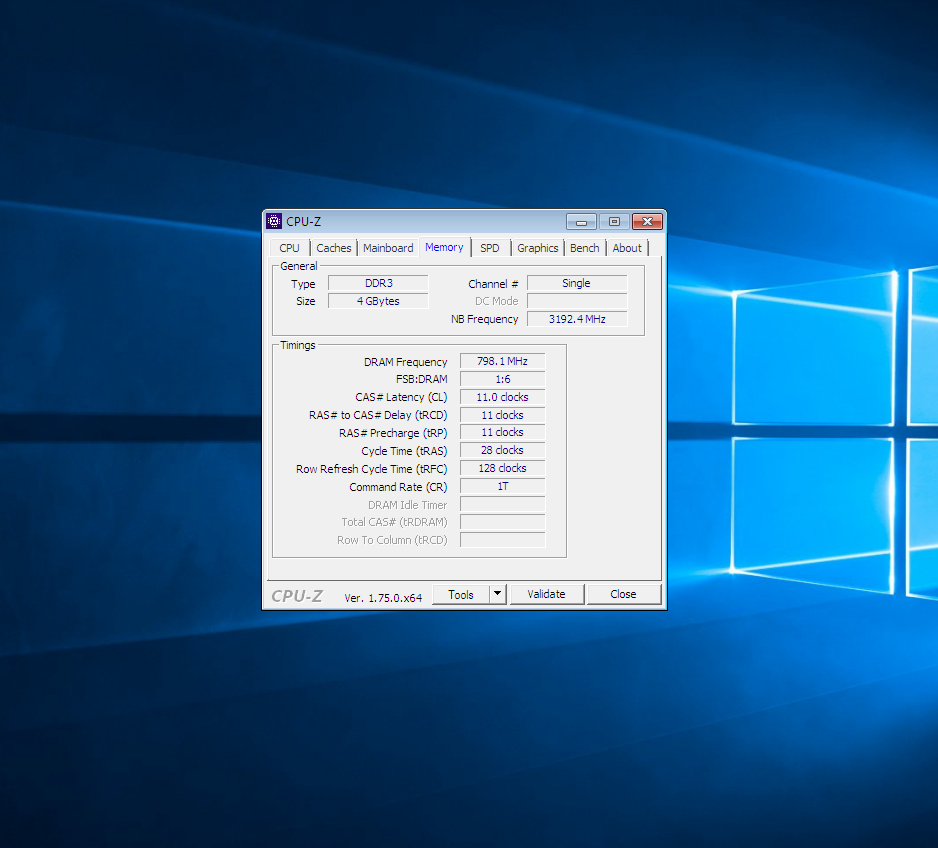
Task: Click the Channel # field showing Single
Action: (577, 283)
